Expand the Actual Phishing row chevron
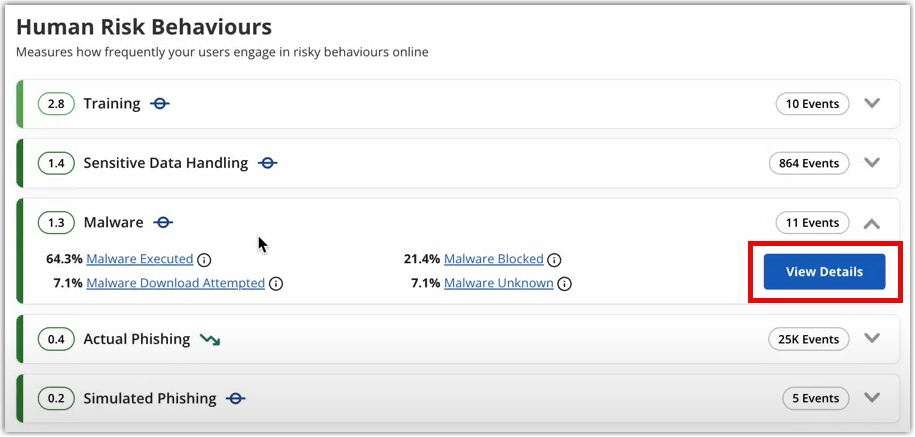Screen dimensions: 915x437 click(x=872, y=338)
